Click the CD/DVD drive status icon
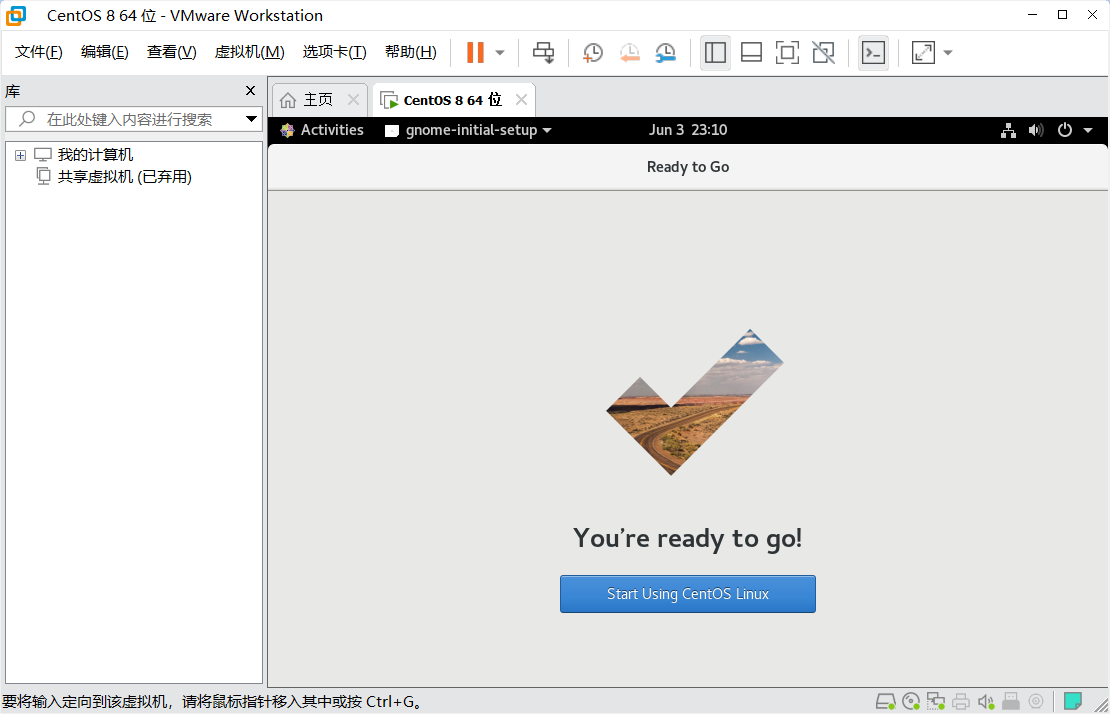The image size is (1110, 714). click(x=911, y=701)
